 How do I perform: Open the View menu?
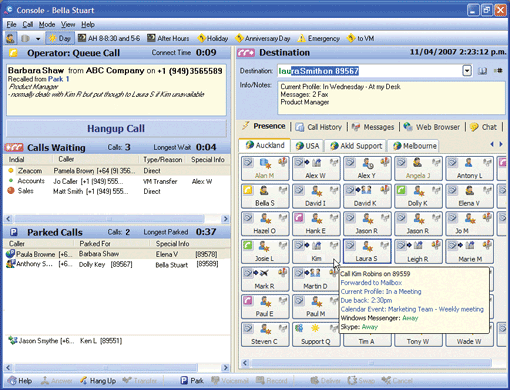[68, 24]
